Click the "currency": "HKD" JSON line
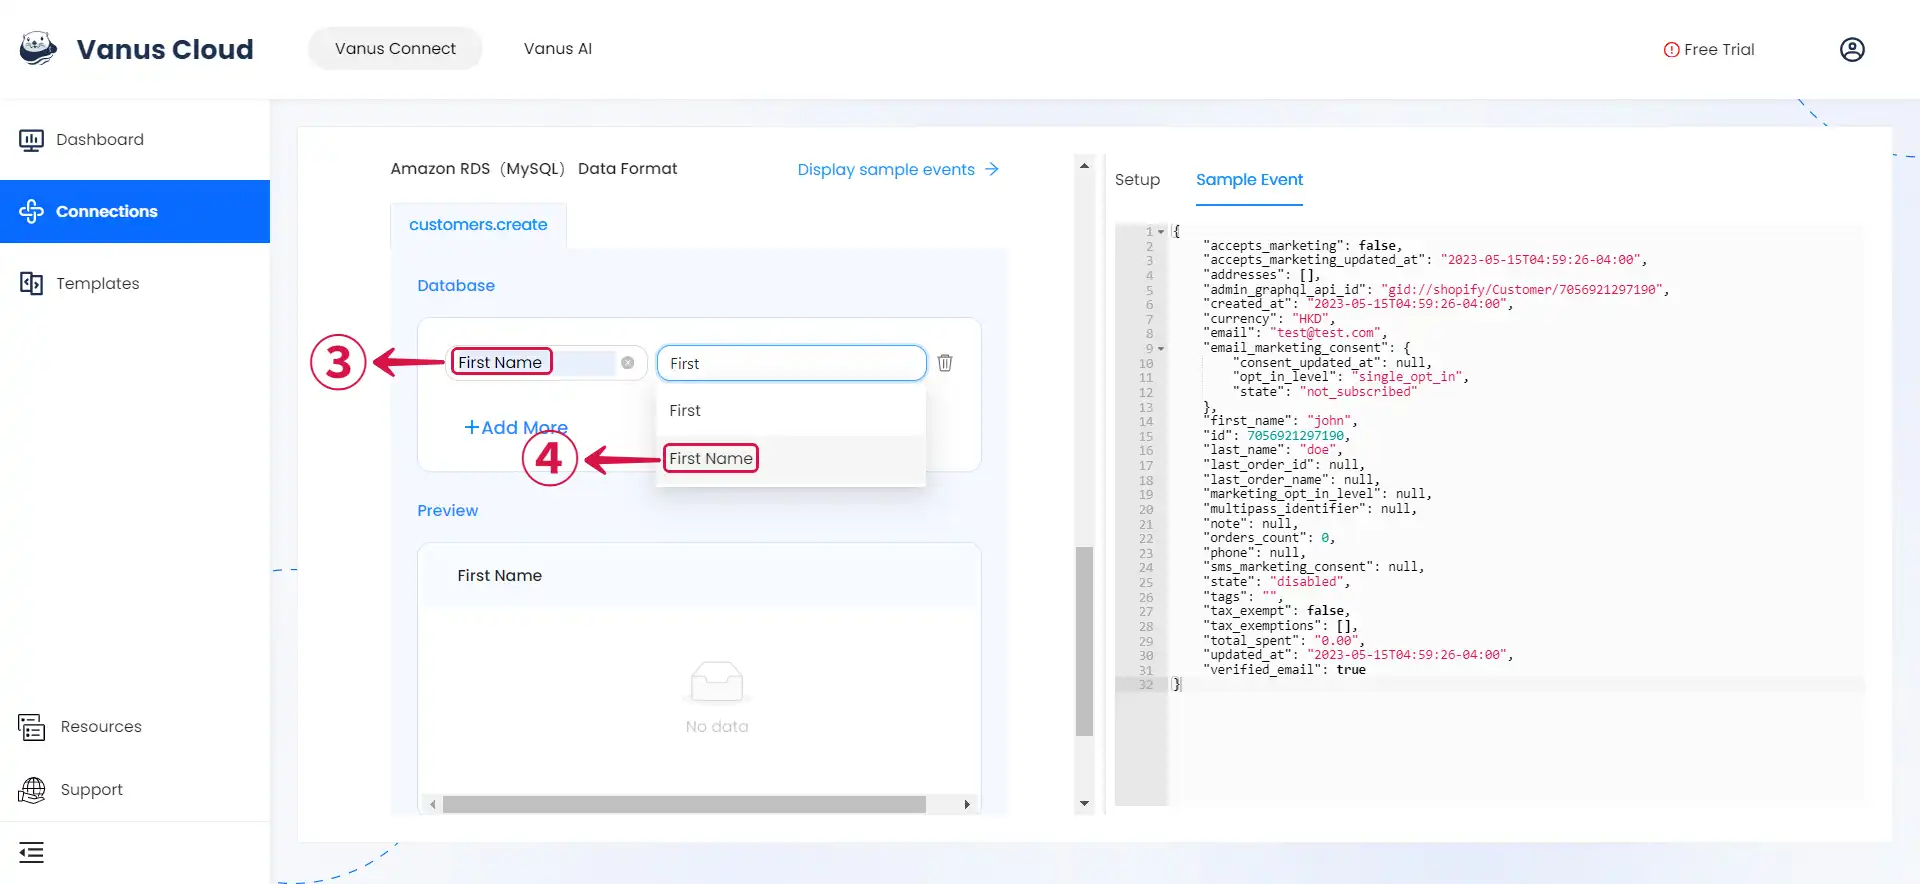The image size is (1920, 884). point(1269,319)
